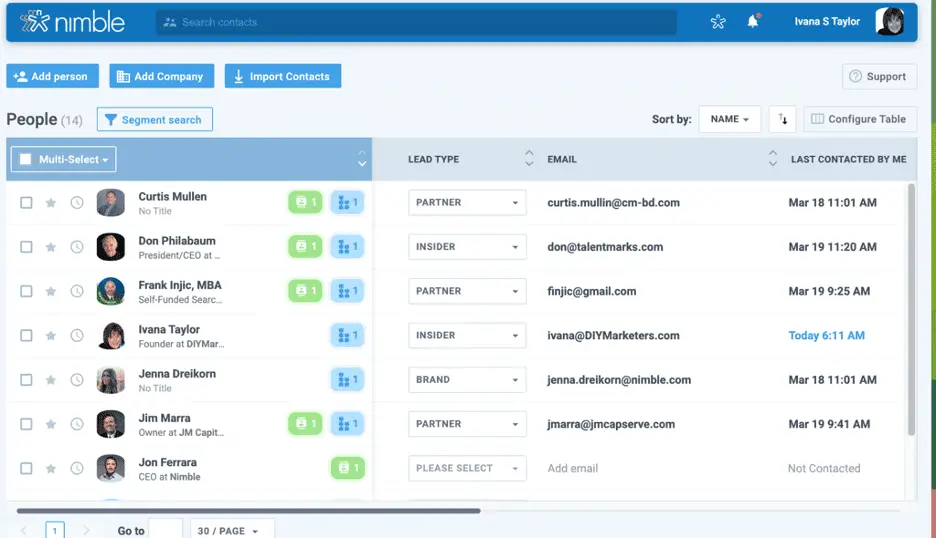Toggle the sort direction arrows icon

[x=783, y=119]
